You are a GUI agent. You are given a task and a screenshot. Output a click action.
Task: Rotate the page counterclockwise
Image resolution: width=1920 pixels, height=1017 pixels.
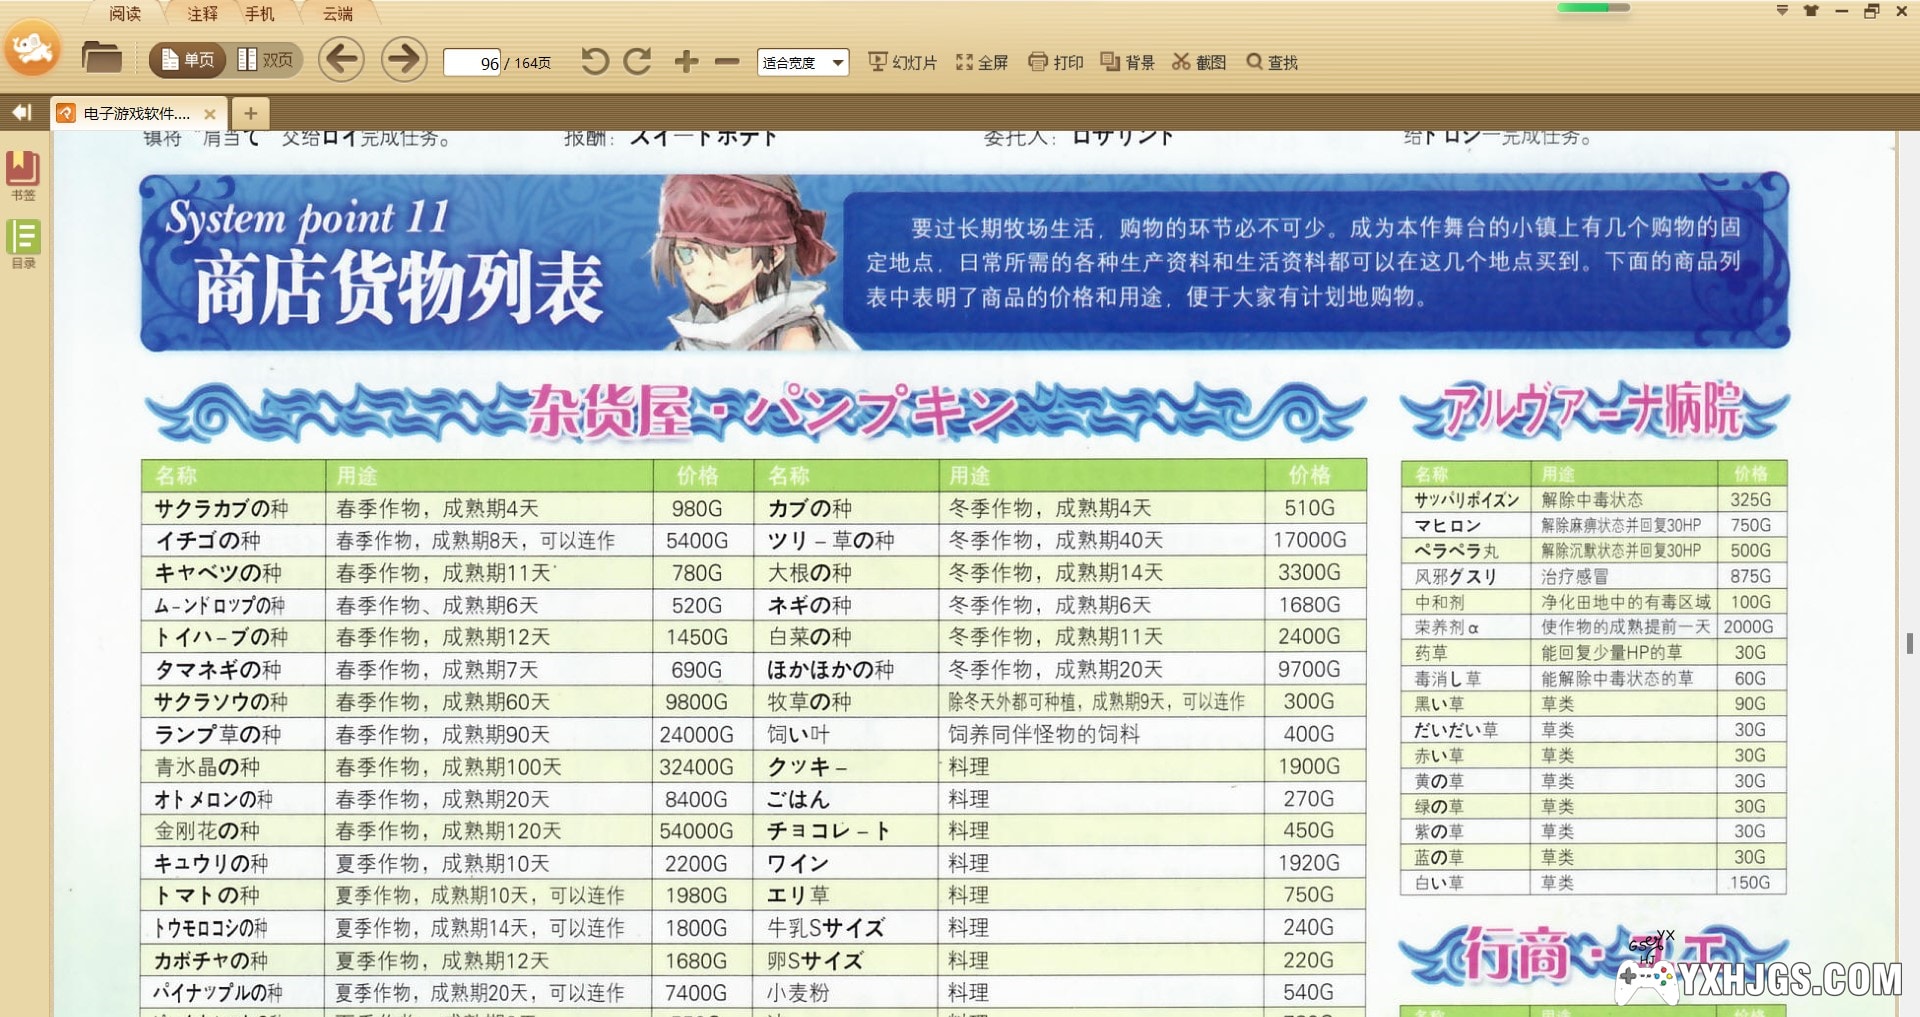594,62
